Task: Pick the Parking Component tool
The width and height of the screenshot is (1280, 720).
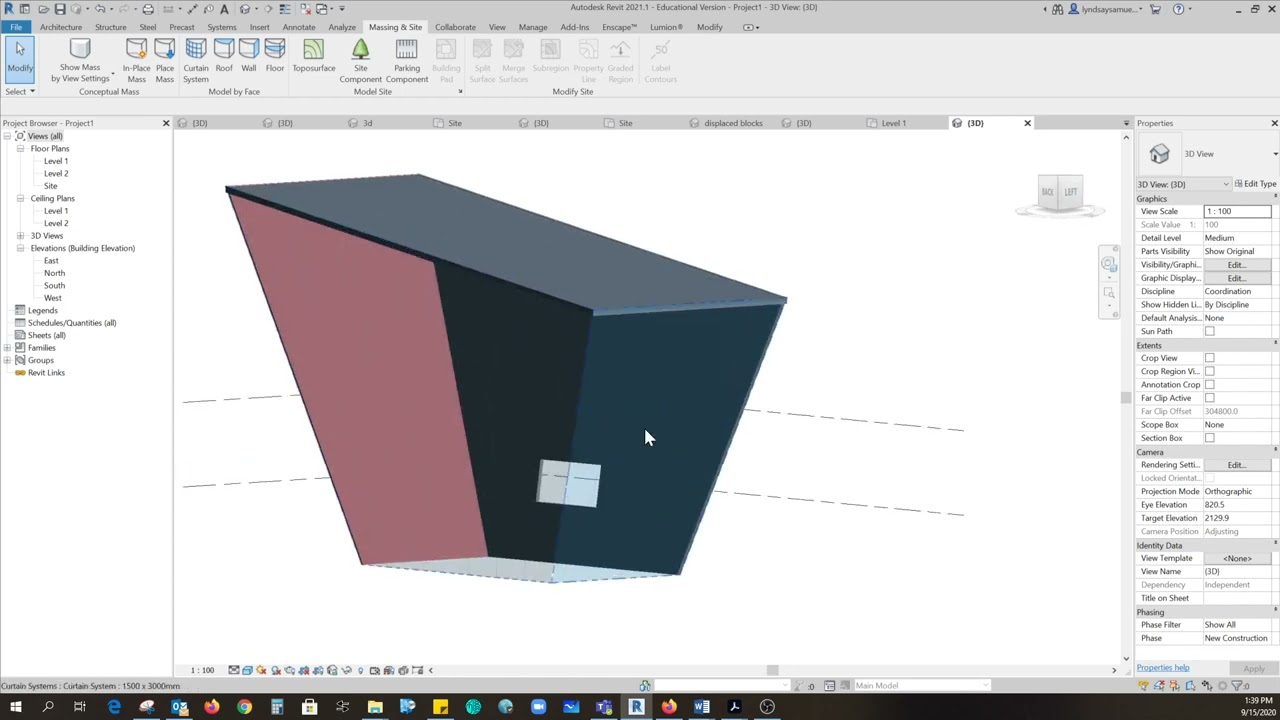Action: [407, 61]
